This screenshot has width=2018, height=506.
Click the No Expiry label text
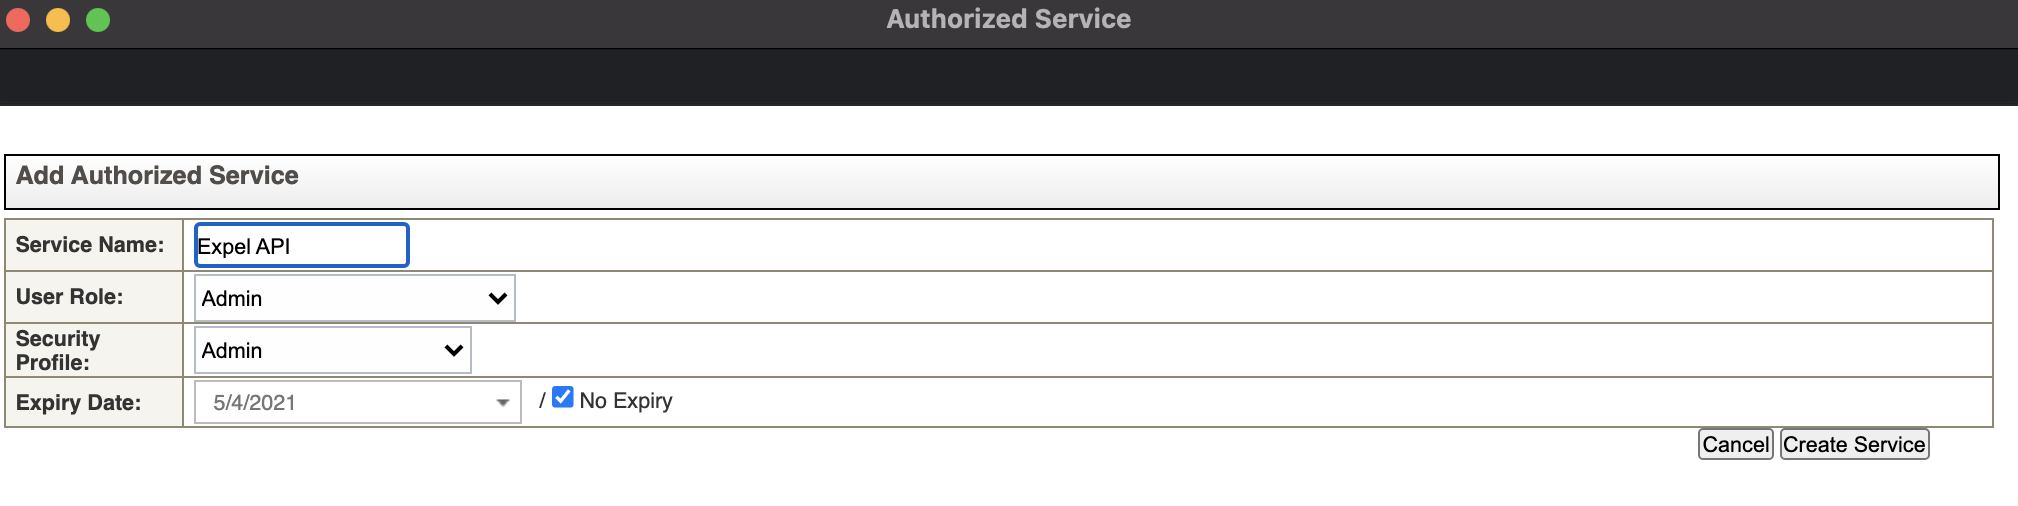[626, 401]
